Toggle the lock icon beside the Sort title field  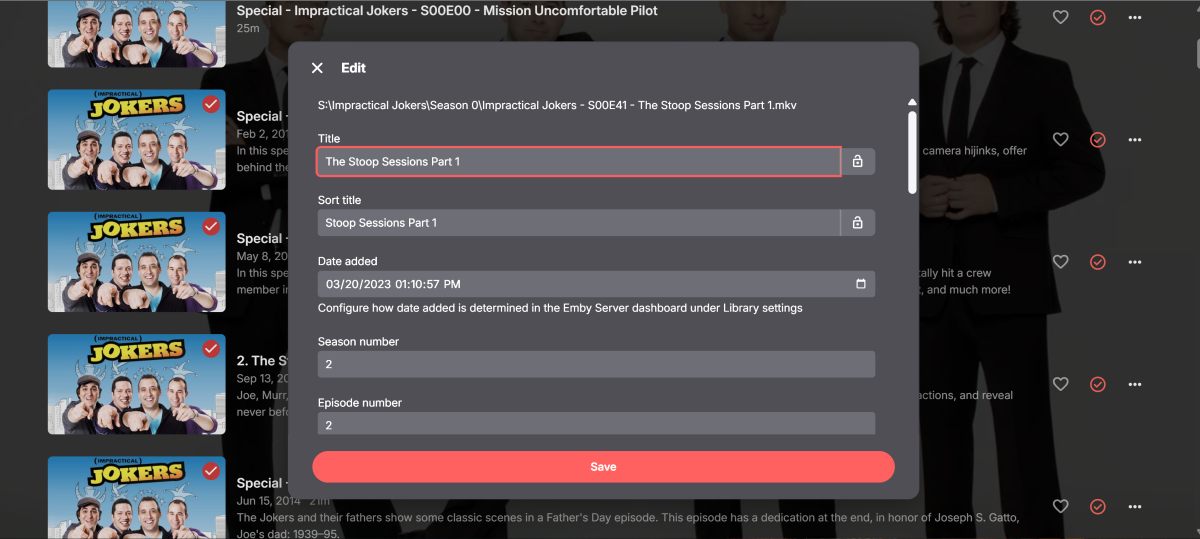click(x=857, y=223)
